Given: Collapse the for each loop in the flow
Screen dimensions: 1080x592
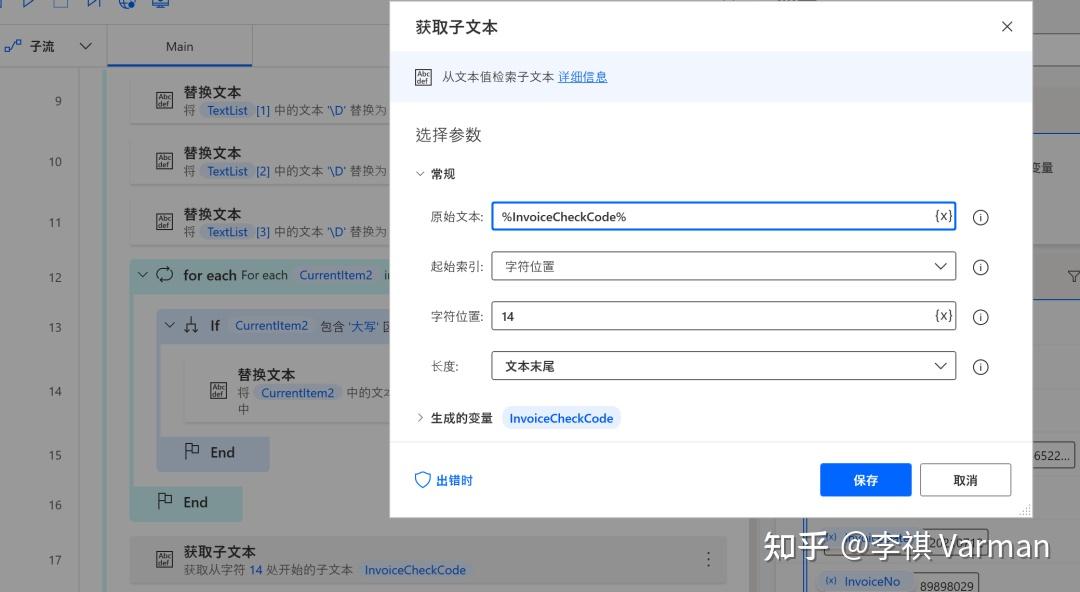Looking at the screenshot, I should click(x=142, y=274).
